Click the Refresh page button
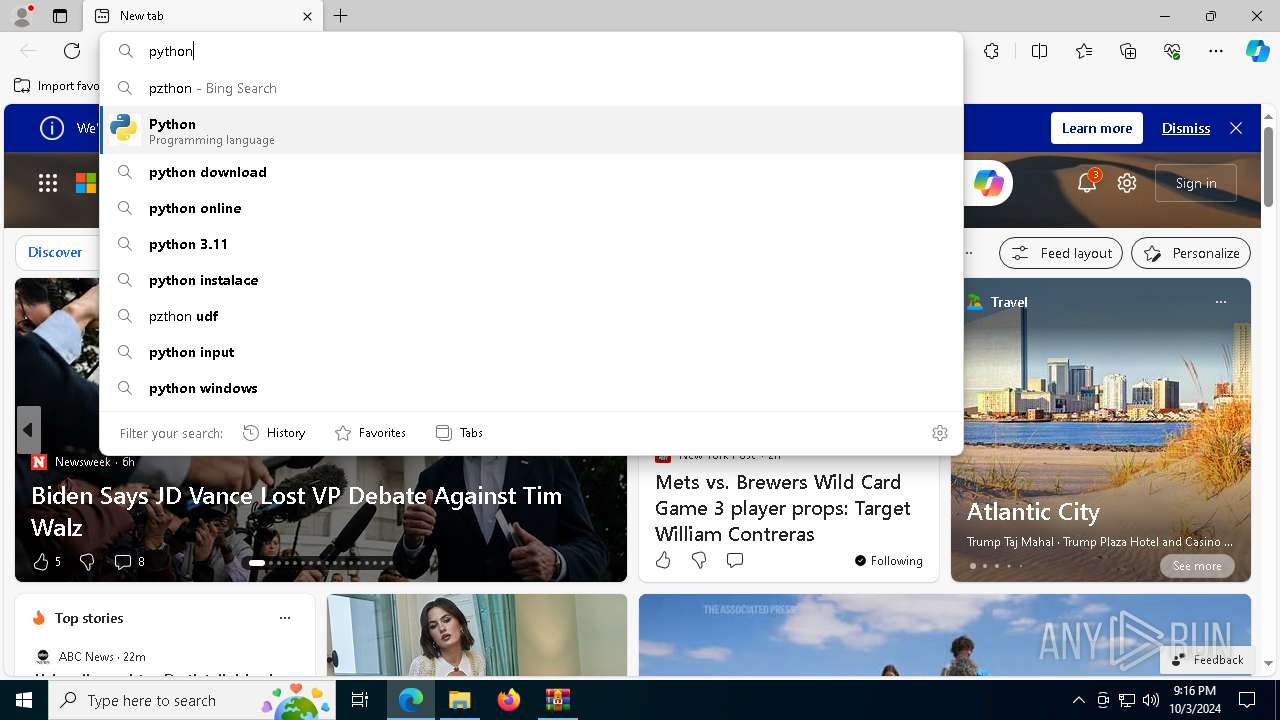 pos(72,51)
